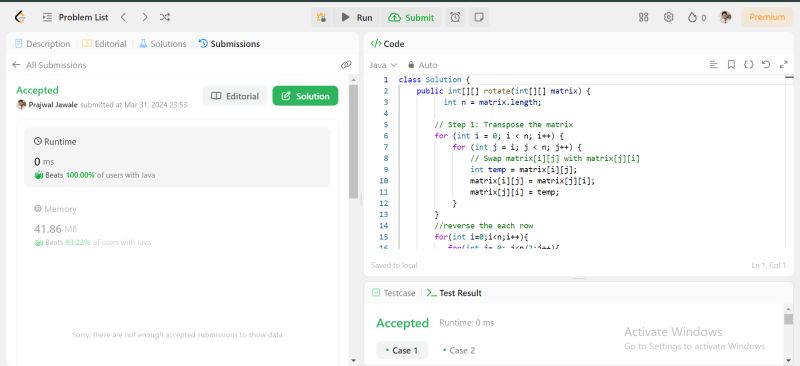The height and width of the screenshot is (366, 800).
Task: Click the Code panel header
Action: coord(388,44)
